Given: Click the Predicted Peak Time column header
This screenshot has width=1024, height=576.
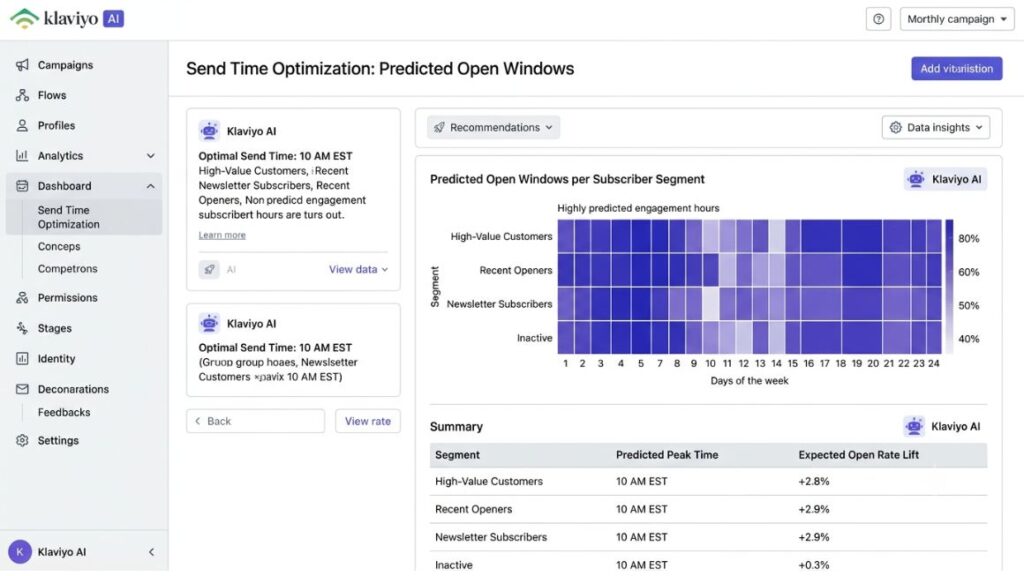Looking at the screenshot, I should point(667,455).
